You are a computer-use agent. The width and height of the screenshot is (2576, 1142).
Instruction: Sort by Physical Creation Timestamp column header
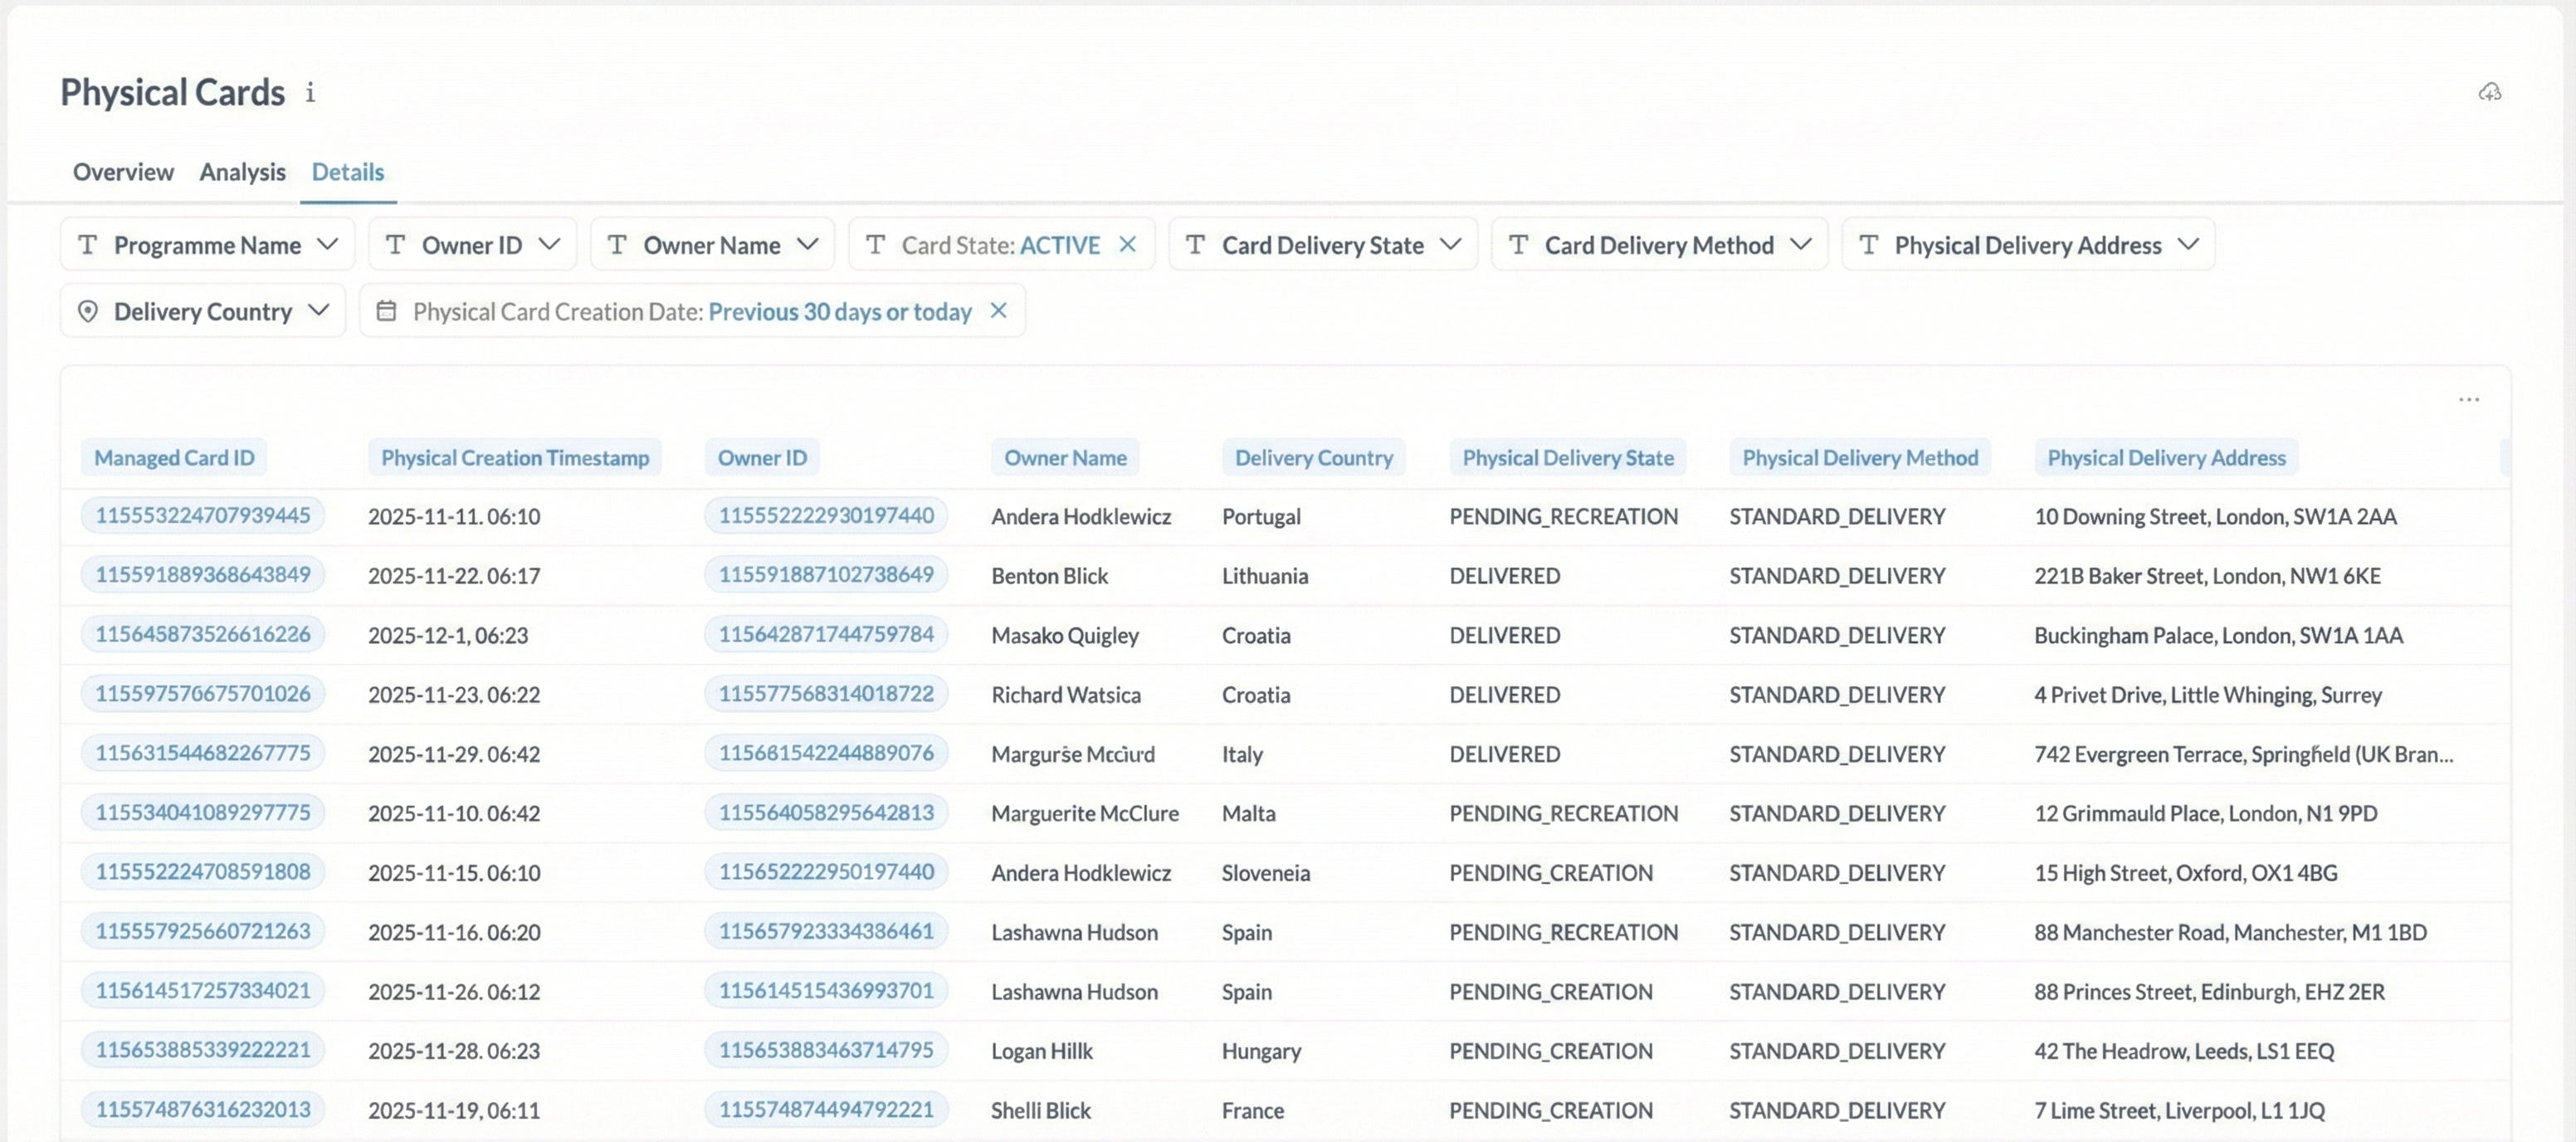click(x=515, y=457)
